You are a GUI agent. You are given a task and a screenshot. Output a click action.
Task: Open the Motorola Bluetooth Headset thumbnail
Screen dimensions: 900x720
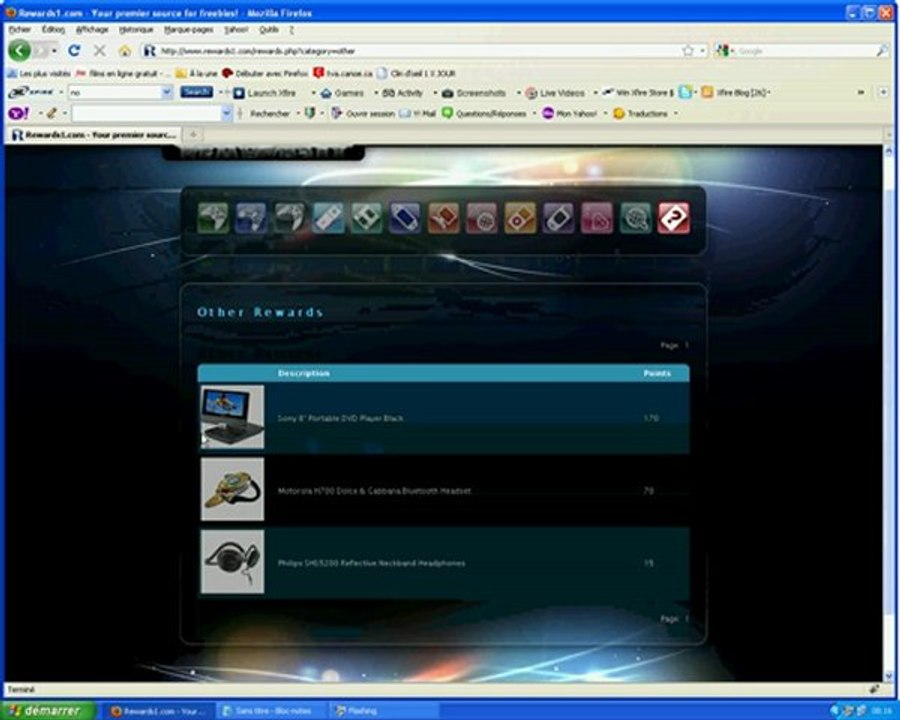(232, 489)
